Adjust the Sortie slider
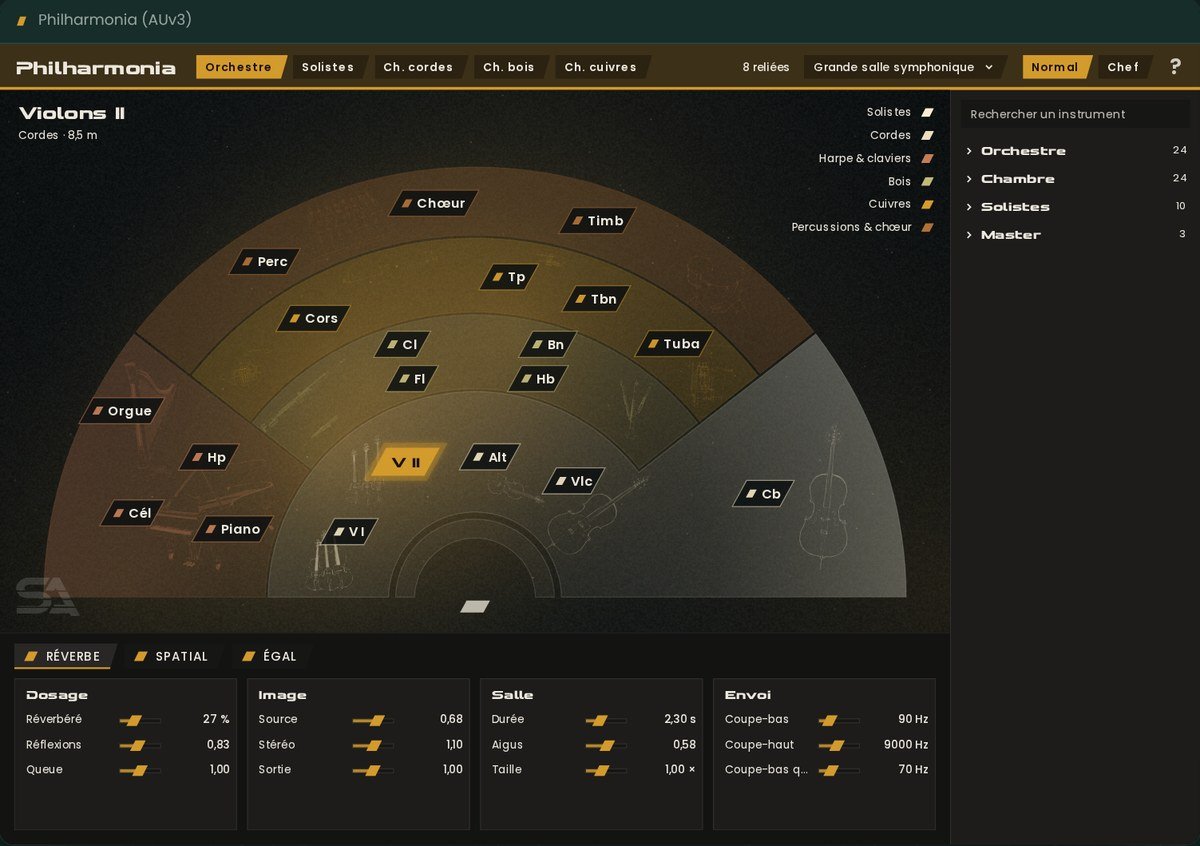This screenshot has width=1200, height=846. pos(373,770)
